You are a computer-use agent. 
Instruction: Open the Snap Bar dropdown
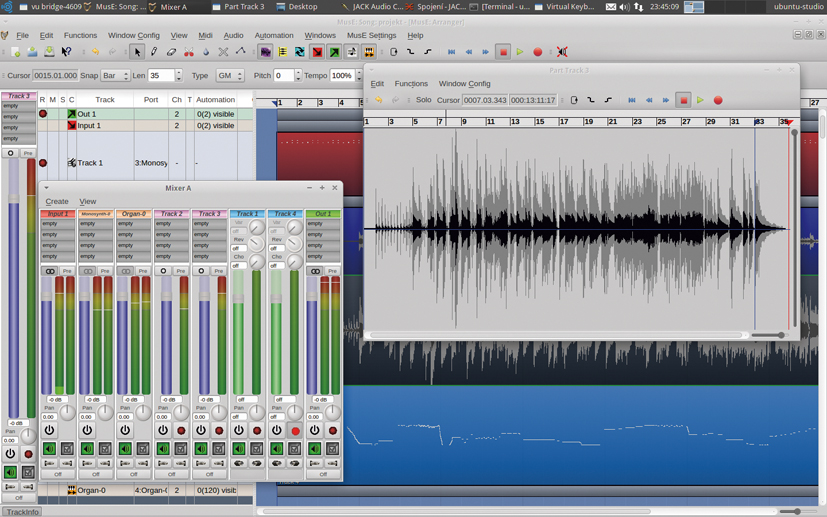[115, 75]
